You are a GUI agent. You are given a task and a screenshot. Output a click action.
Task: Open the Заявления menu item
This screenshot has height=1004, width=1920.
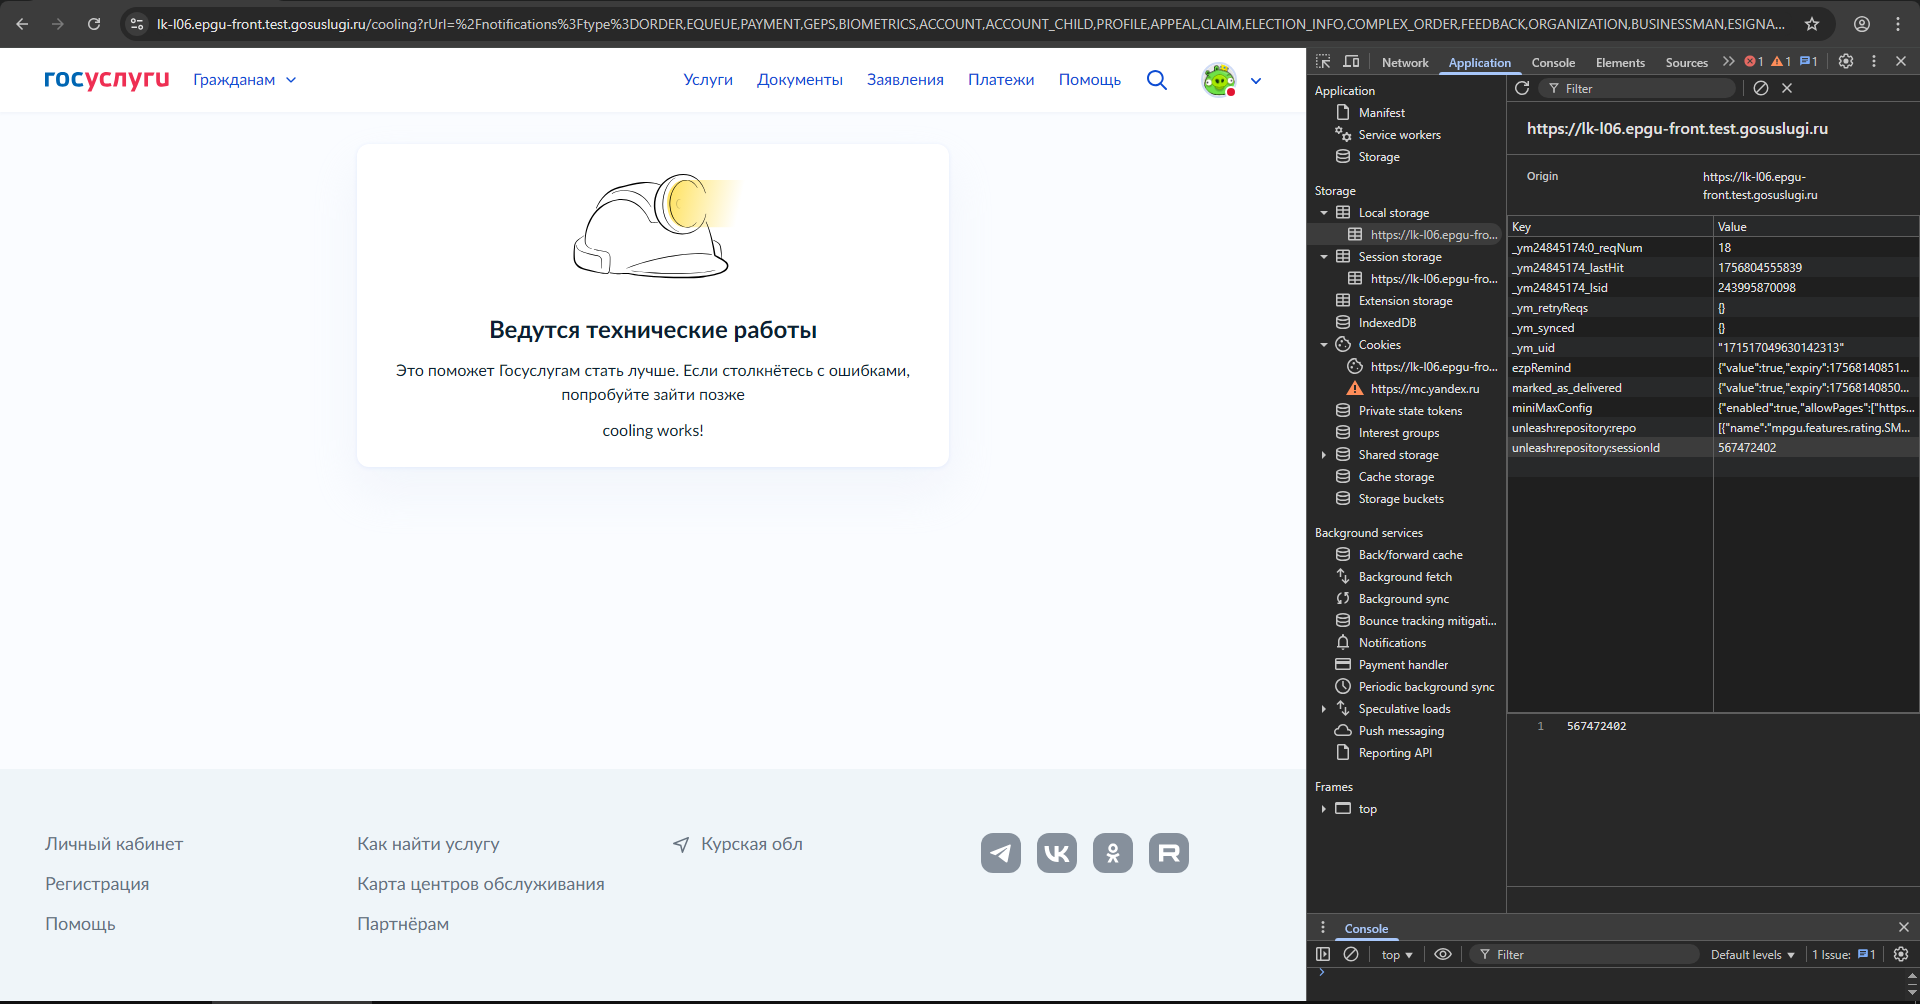click(905, 80)
